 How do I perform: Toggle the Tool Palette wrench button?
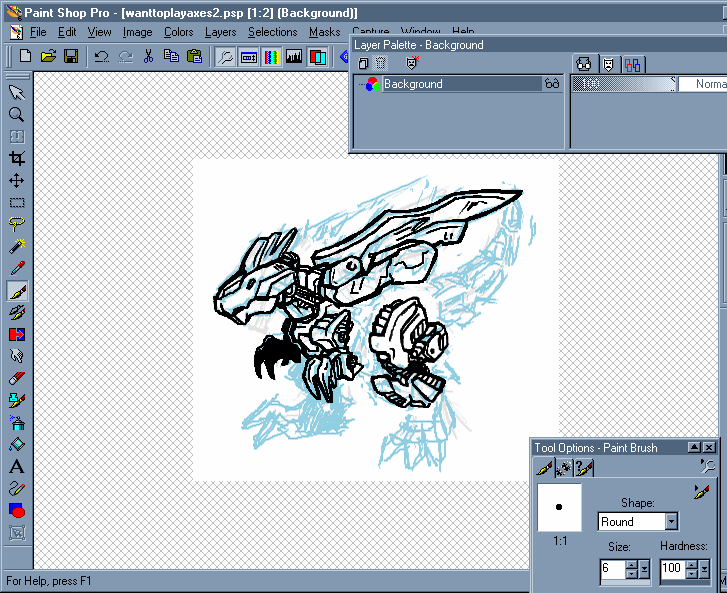(226, 57)
